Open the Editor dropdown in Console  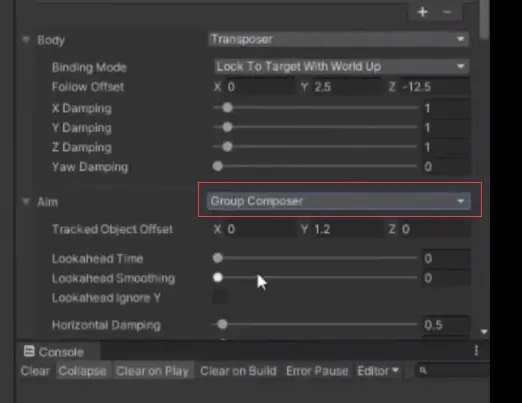tap(378, 371)
